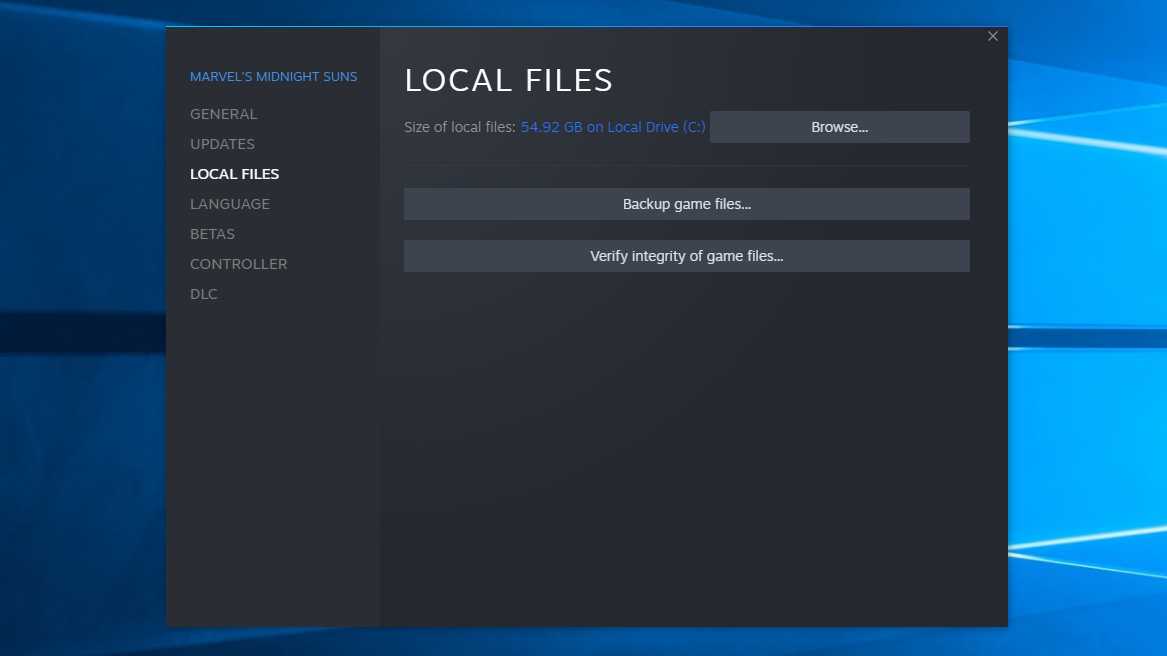Open DLC to manage downloadable content
Viewport: 1167px width, 656px height.
(203, 293)
